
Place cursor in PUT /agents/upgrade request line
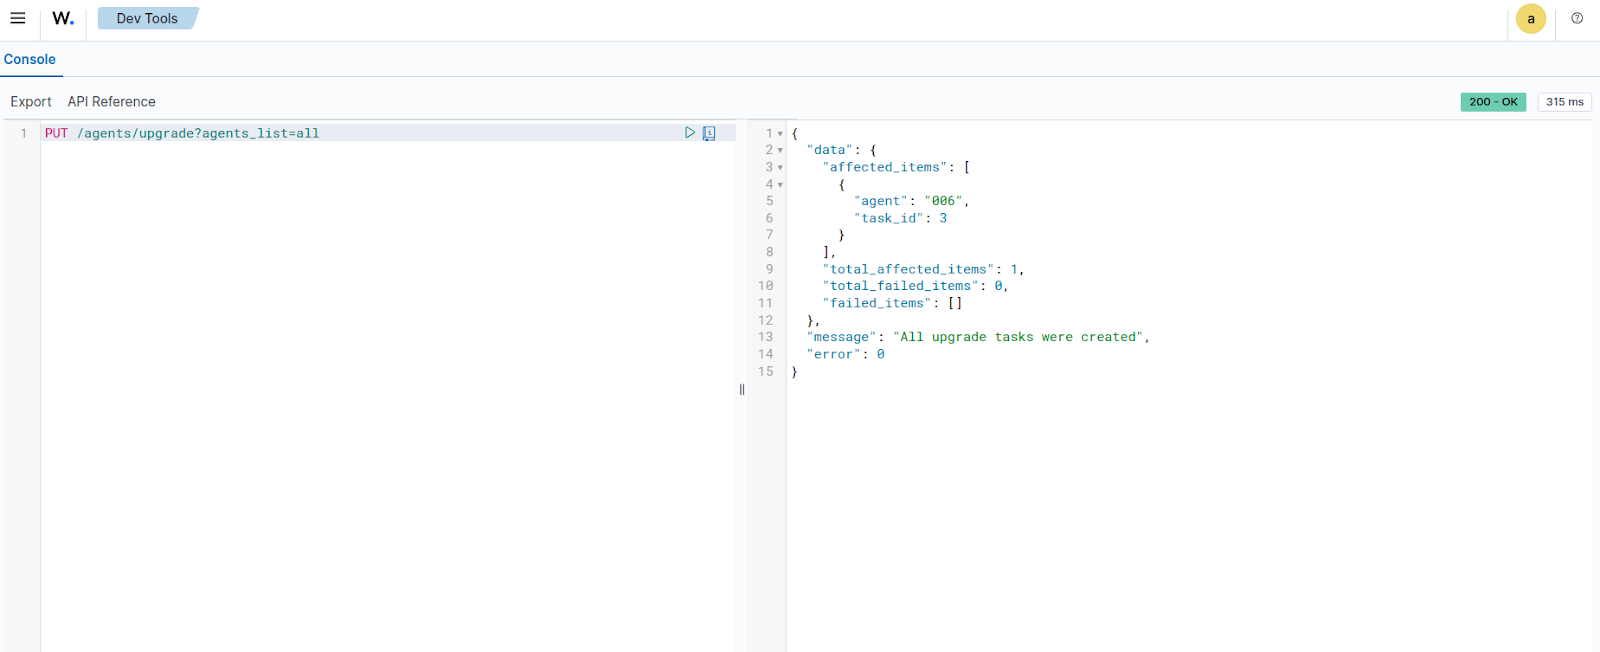click(x=200, y=133)
